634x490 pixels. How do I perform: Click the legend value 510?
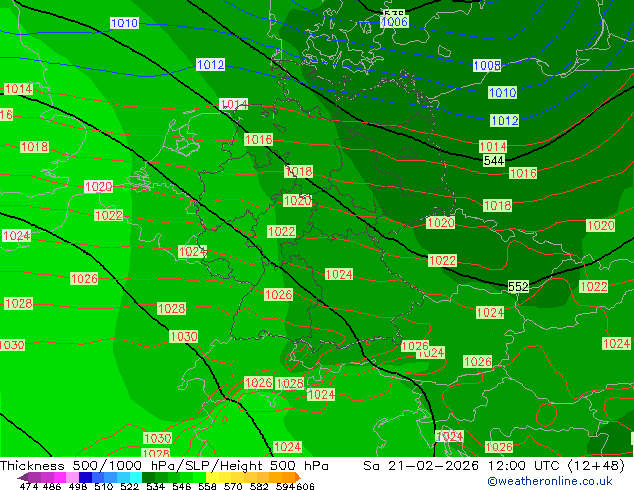(104, 486)
